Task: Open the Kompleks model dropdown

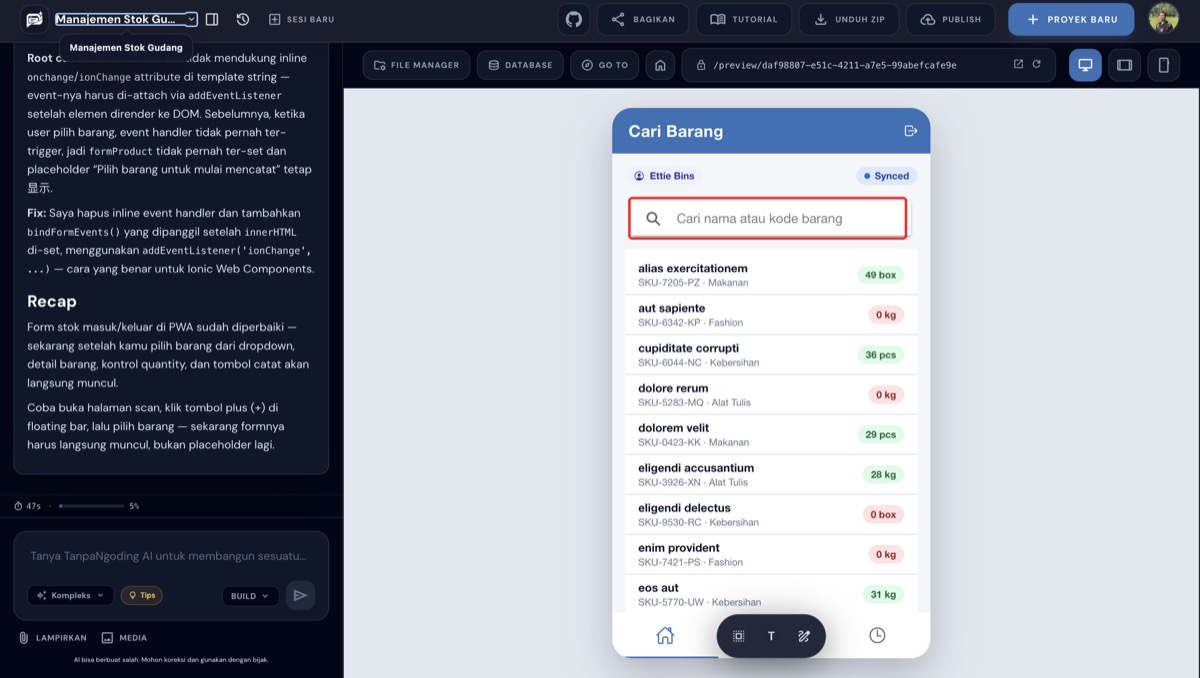Action: (x=70, y=595)
